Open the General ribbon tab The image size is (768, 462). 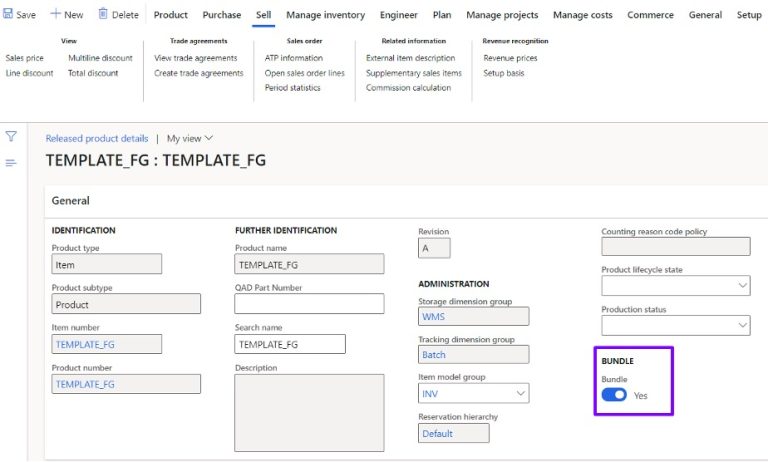705,15
